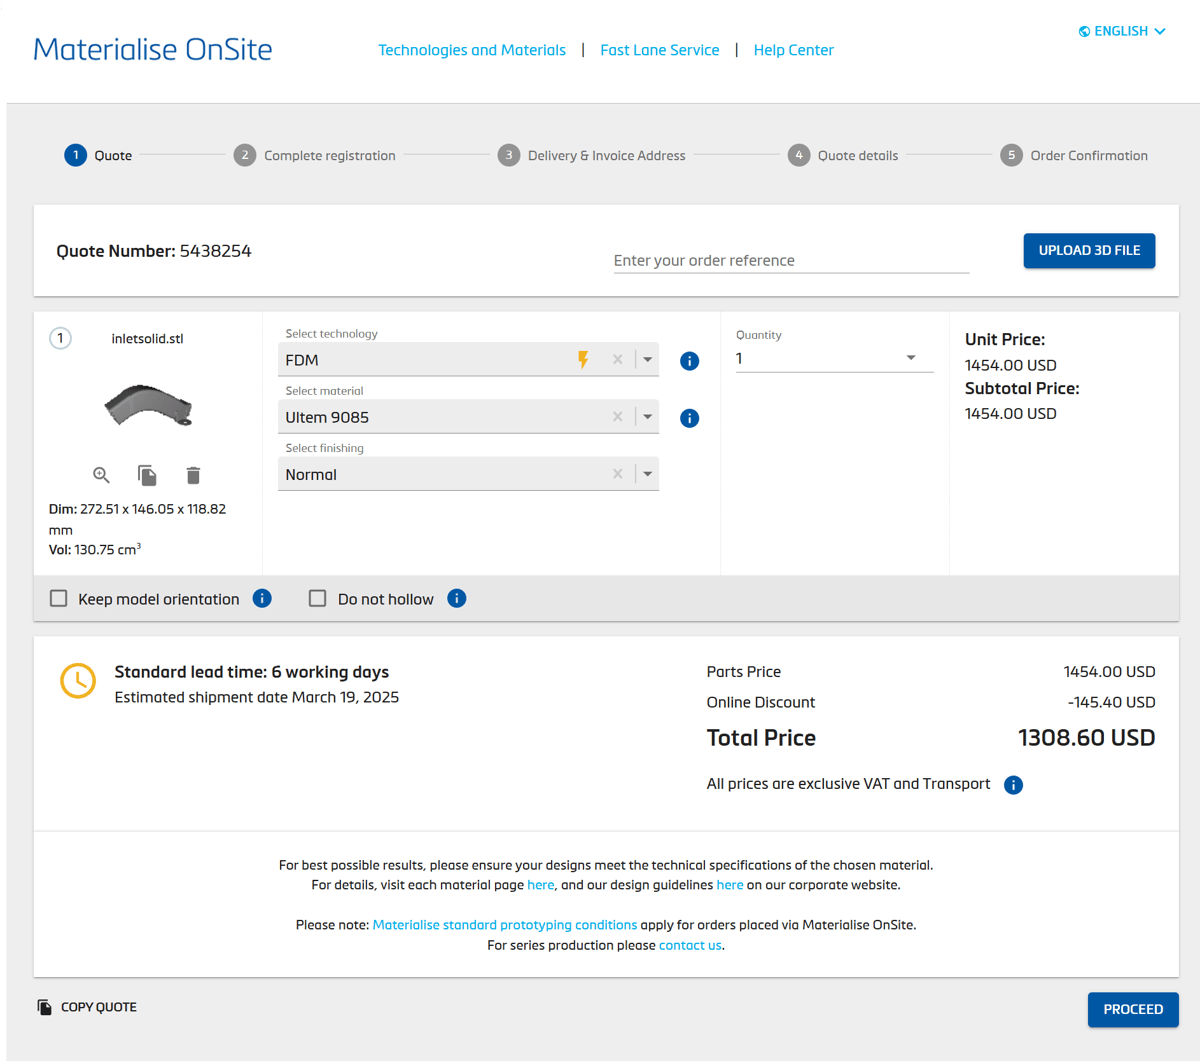
Task: Click the Copy Quote icon
Action: tap(44, 1007)
